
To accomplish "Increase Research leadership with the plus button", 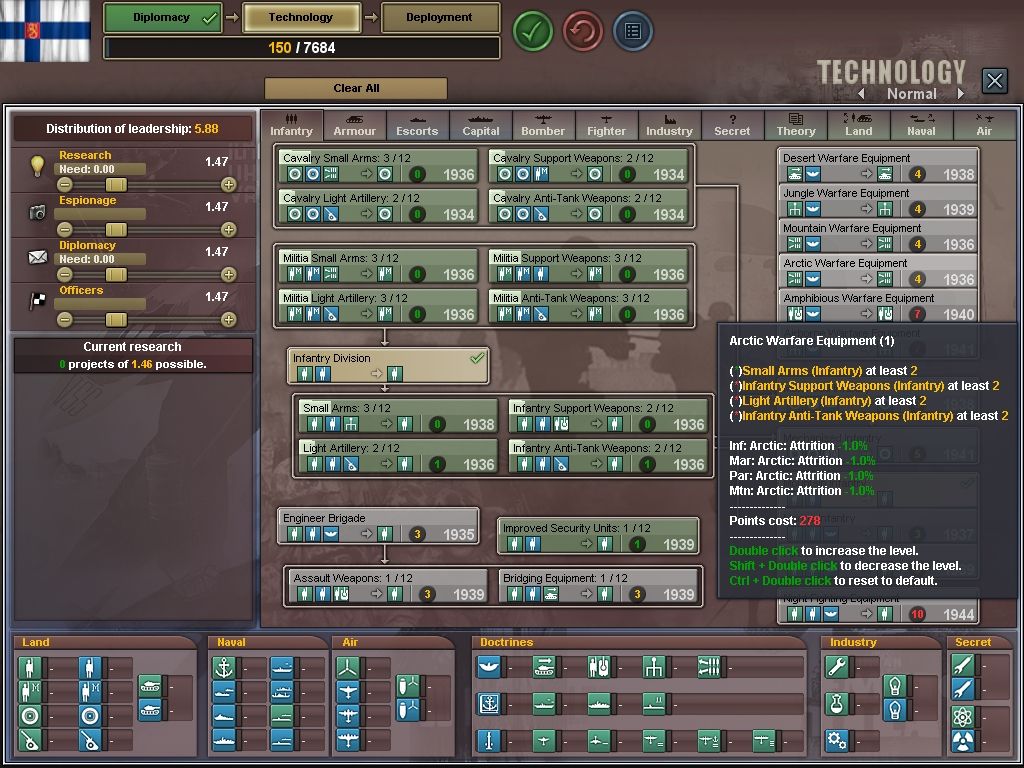I will coord(228,185).
